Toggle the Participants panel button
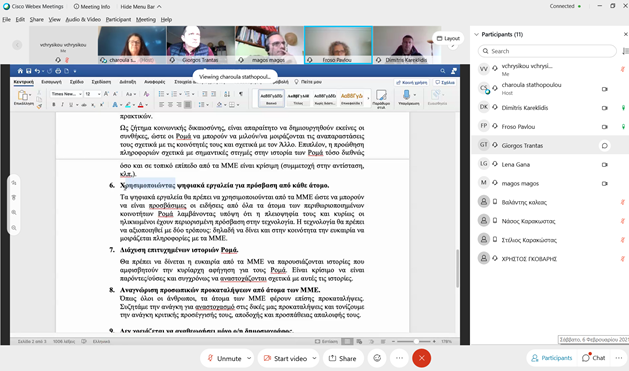Image resolution: width=629 pixels, height=371 pixels. (x=552, y=358)
